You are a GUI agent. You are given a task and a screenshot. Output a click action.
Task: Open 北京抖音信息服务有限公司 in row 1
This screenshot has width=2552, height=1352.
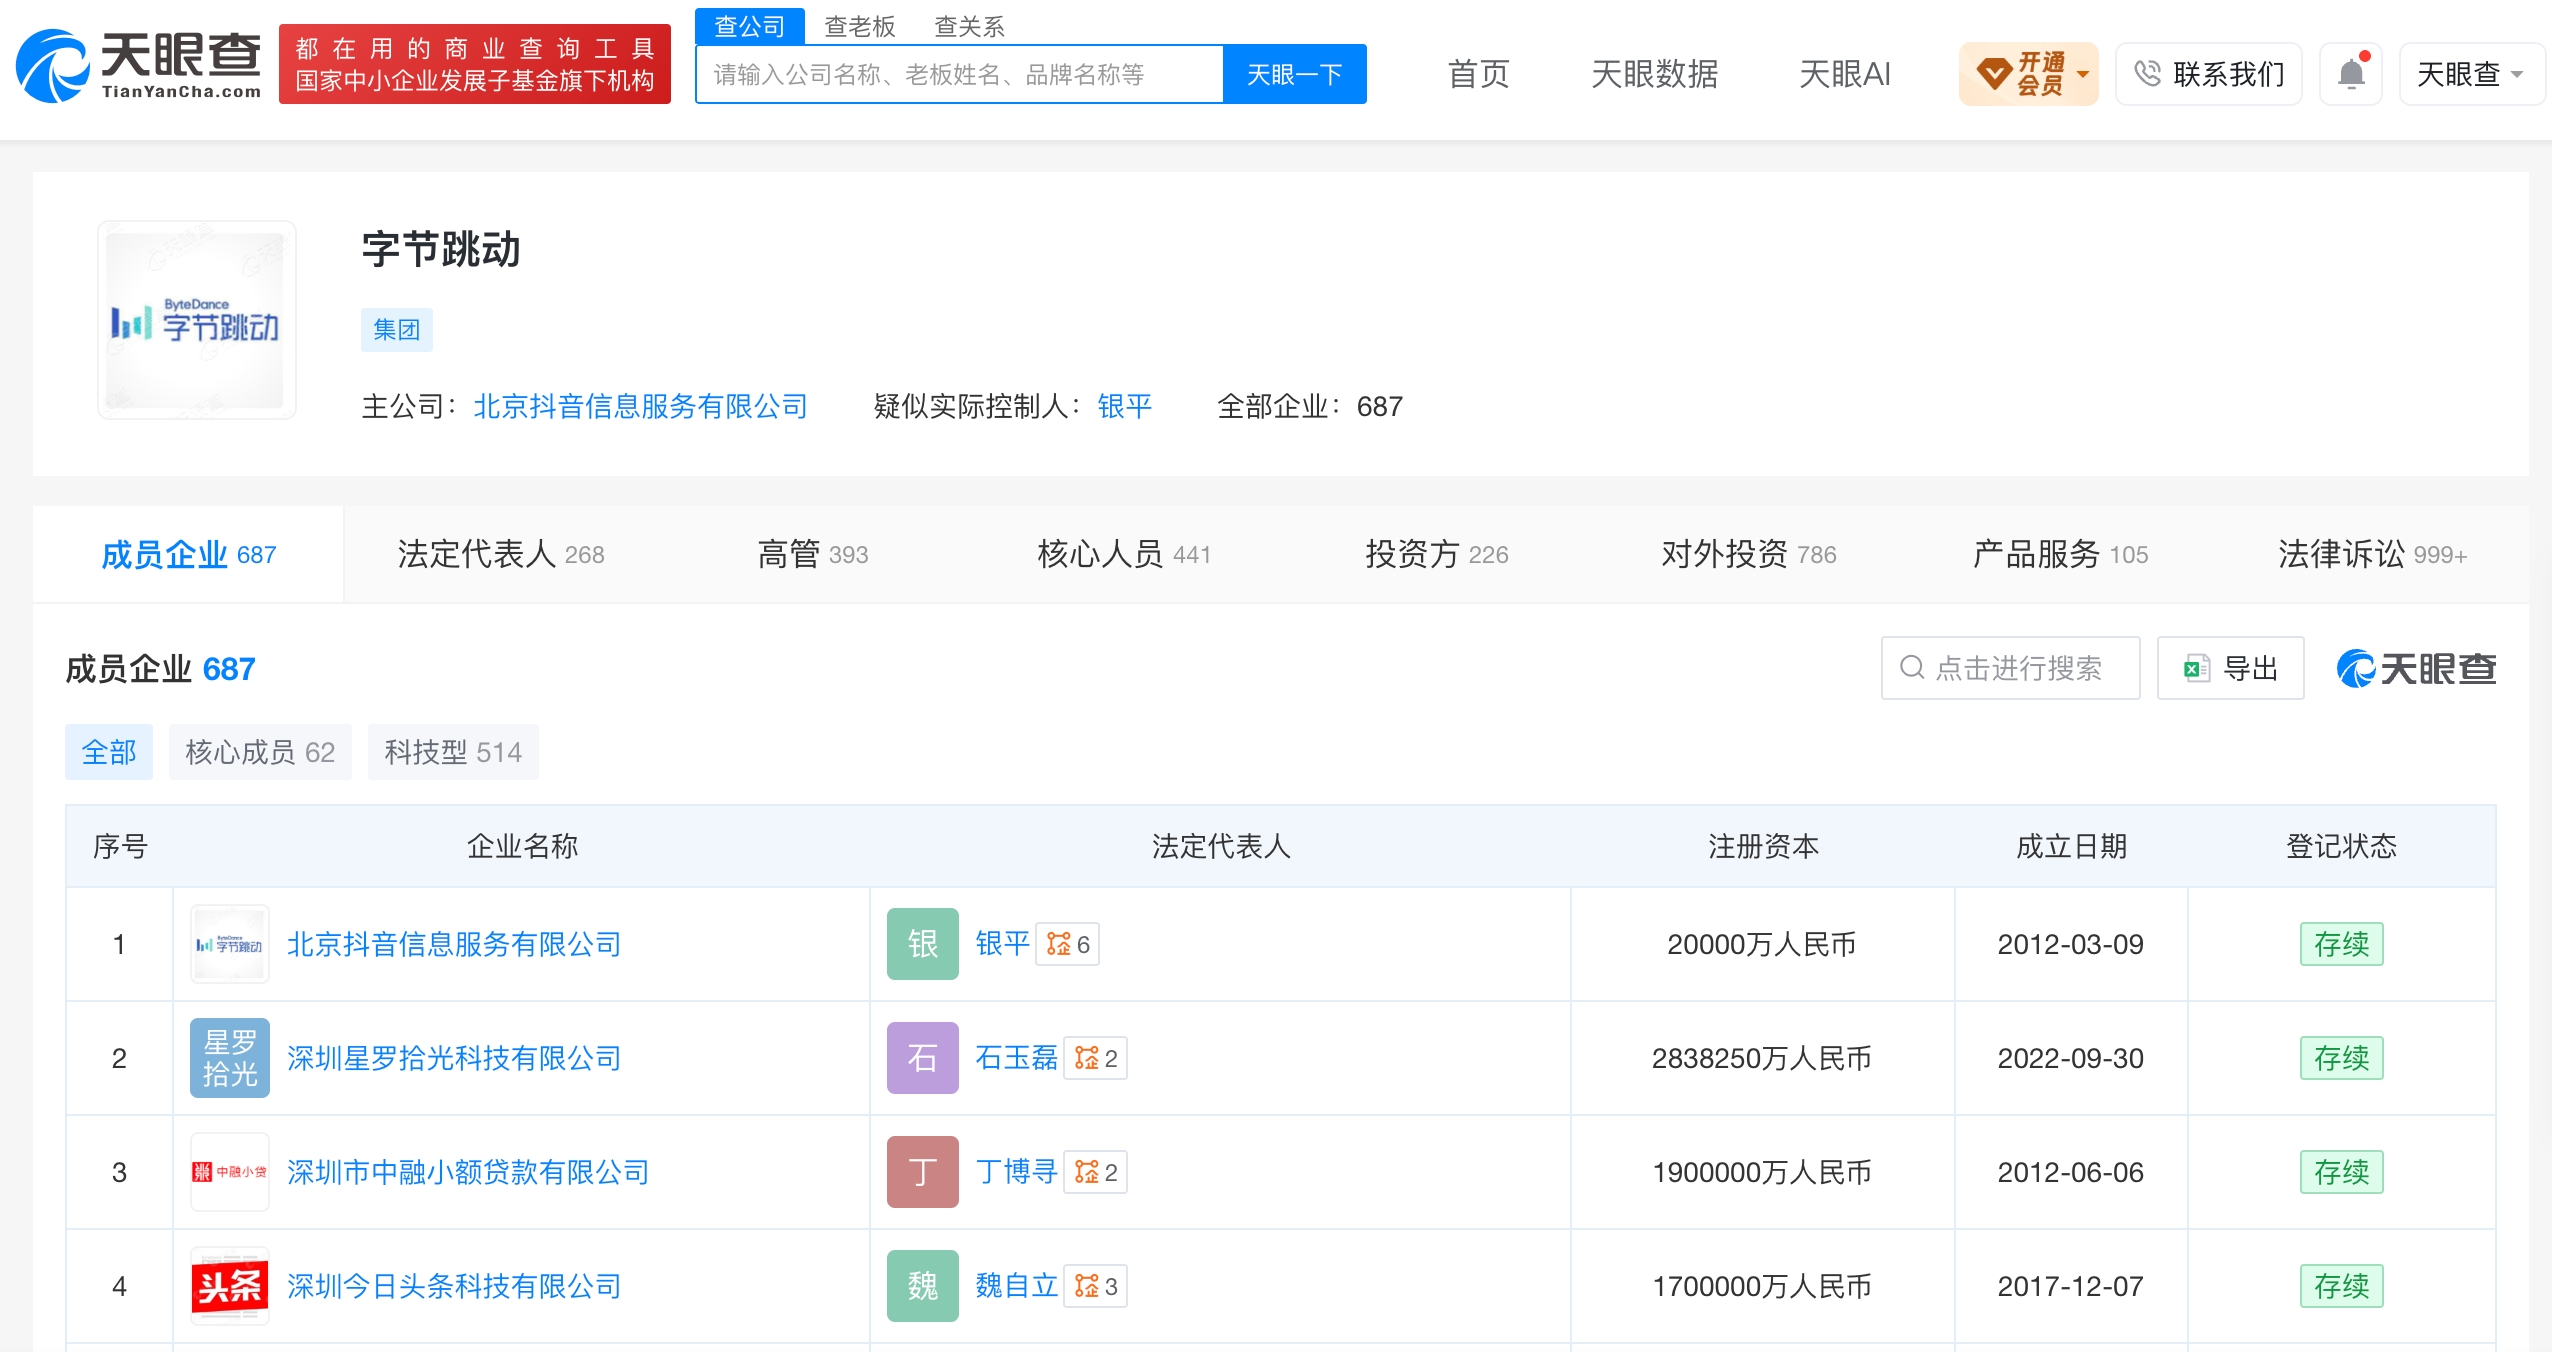pyautogui.click(x=454, y=944)
